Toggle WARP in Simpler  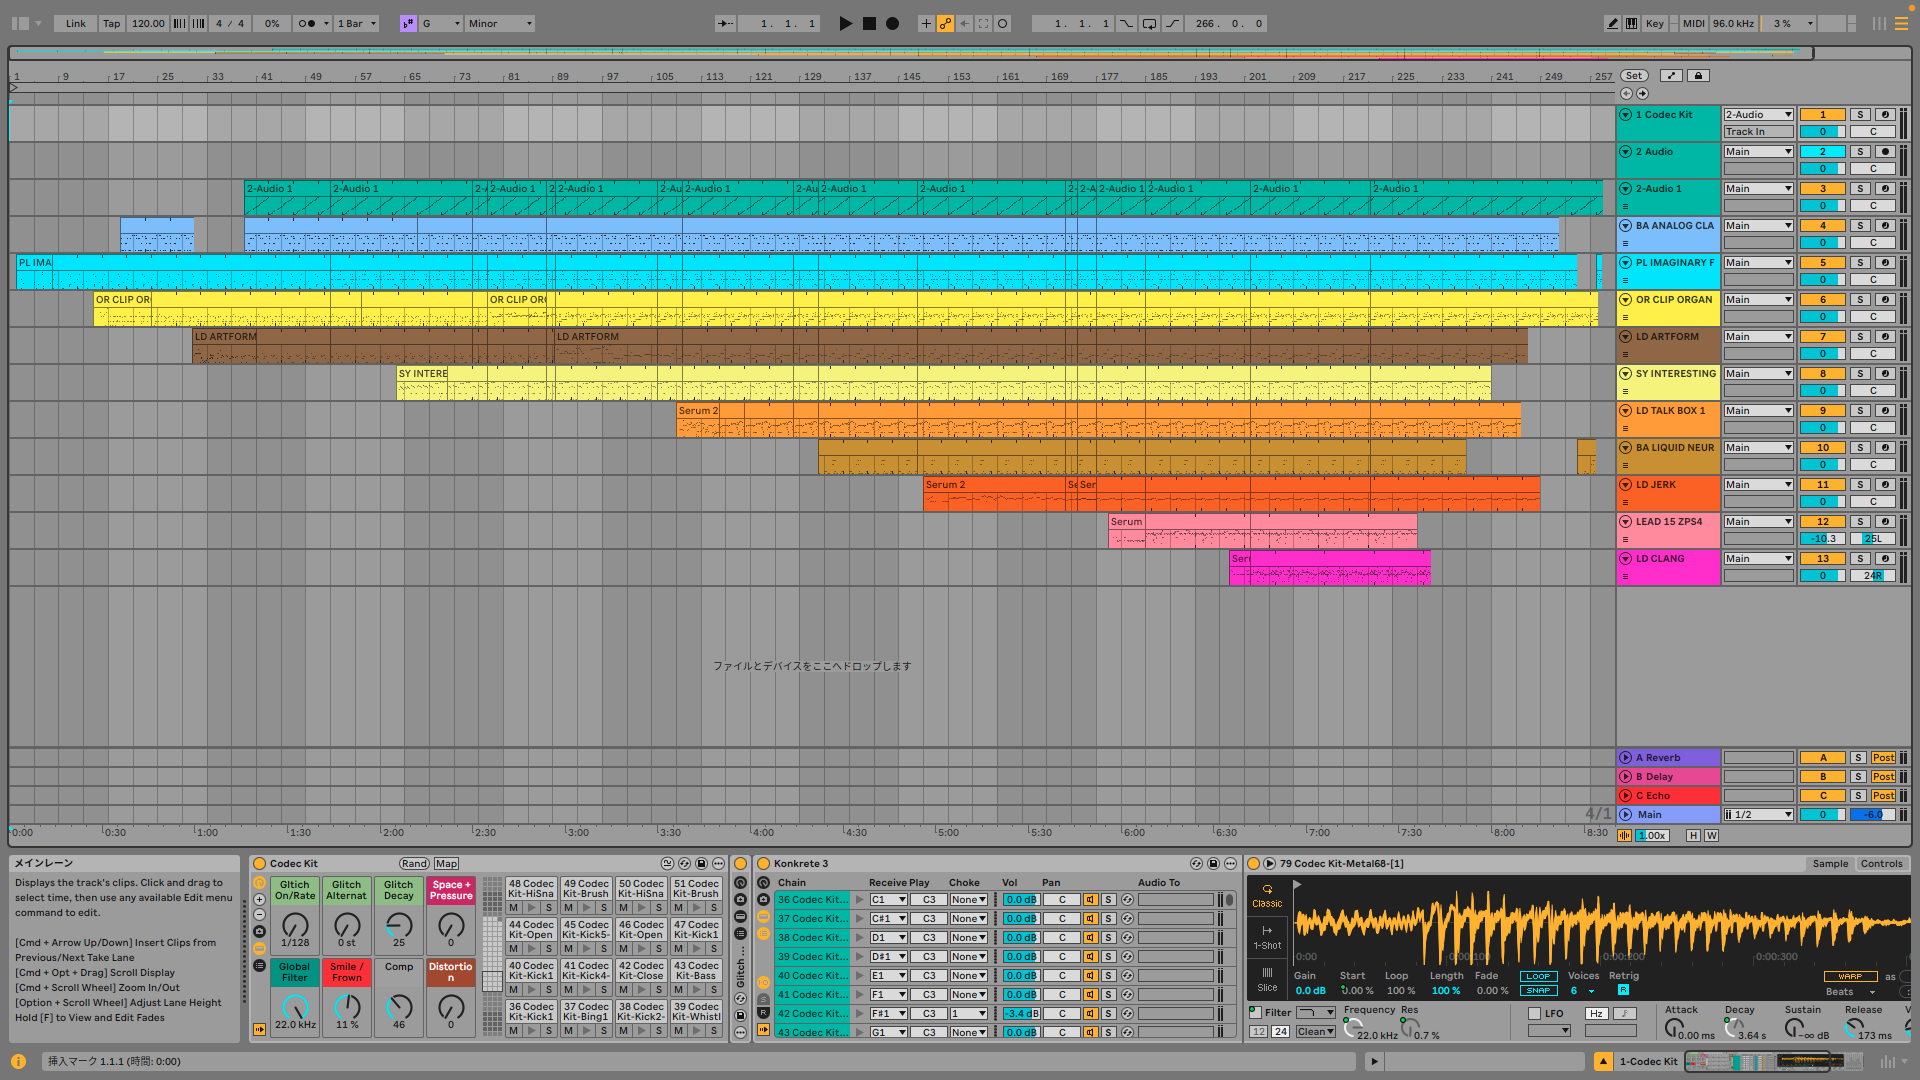pyautogui.click(x=1850, y=976)
